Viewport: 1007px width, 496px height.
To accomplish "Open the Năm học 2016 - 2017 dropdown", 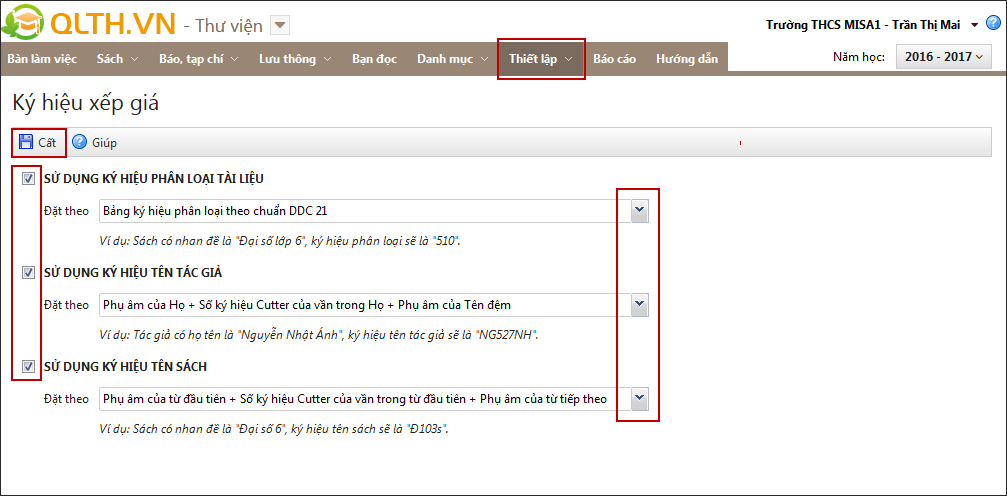I will click(x=943, y=57).
